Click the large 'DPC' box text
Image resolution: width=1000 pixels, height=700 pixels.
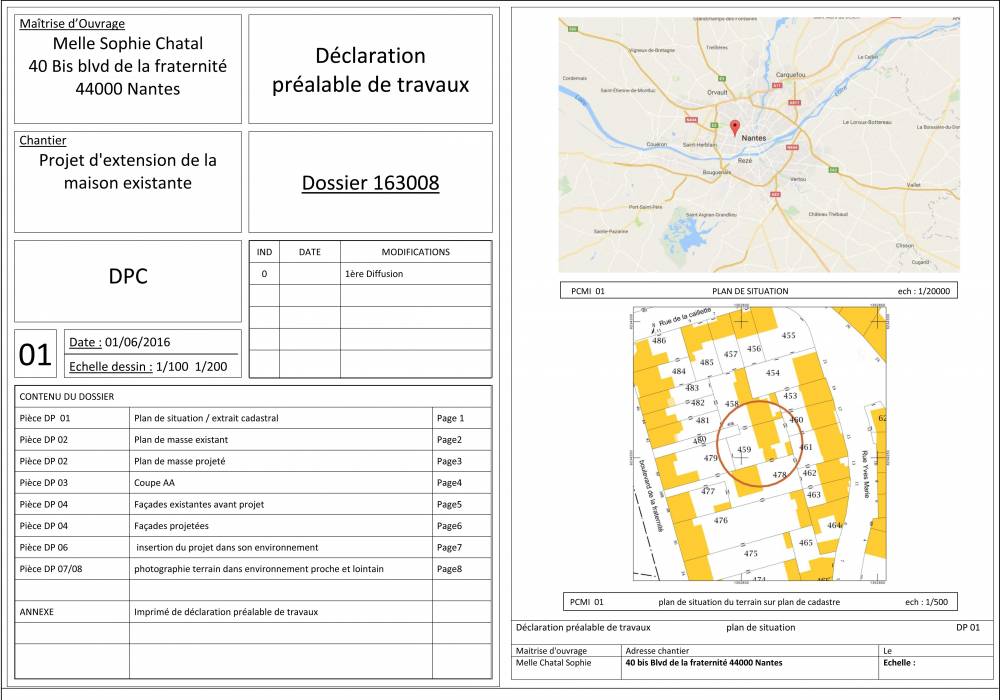(x=128, y=276)
